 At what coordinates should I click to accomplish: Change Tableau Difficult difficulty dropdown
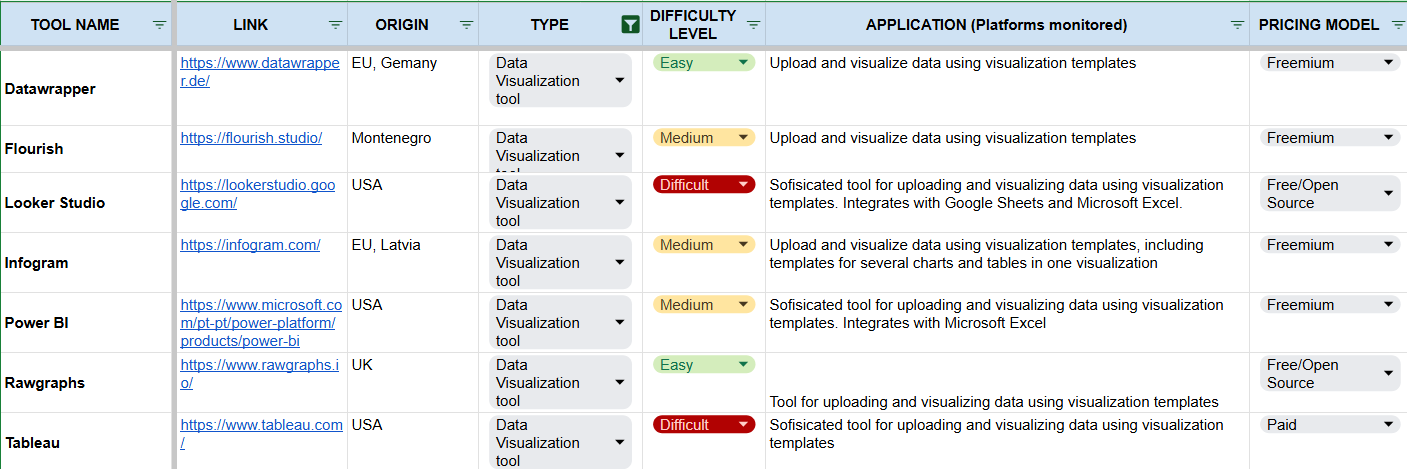(704, 424)
